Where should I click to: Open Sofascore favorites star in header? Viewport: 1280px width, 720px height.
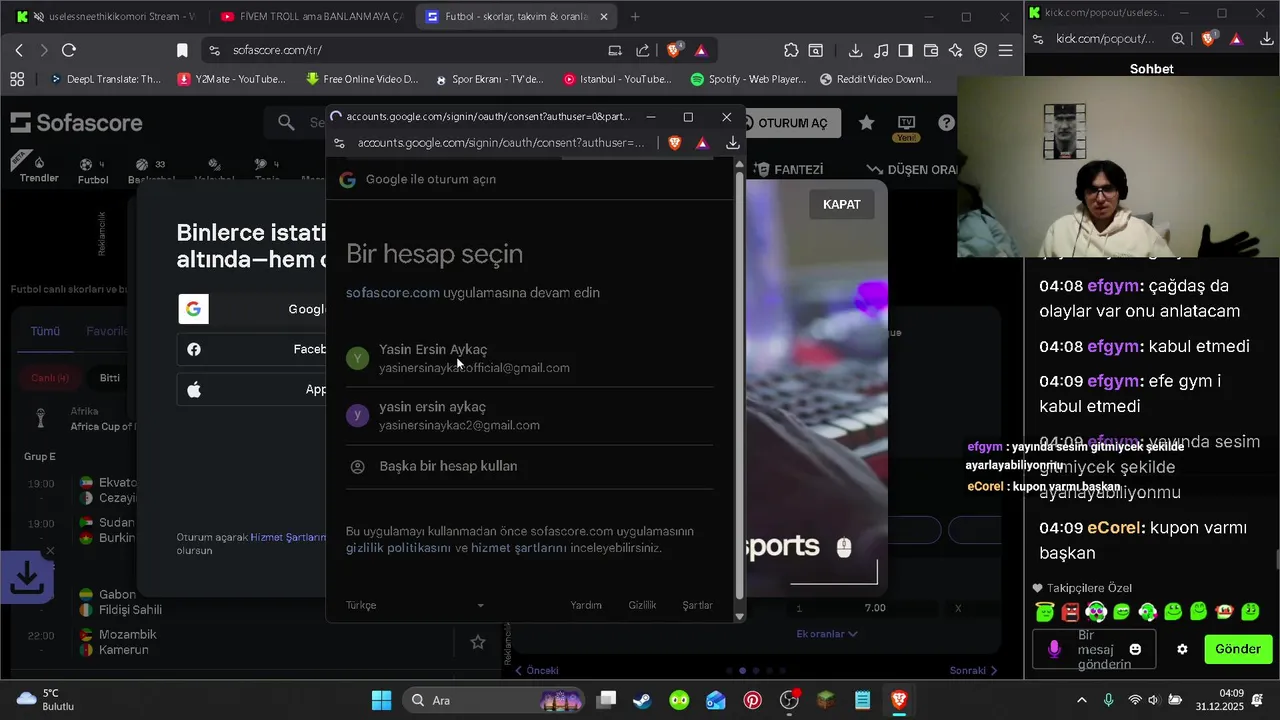866,122
